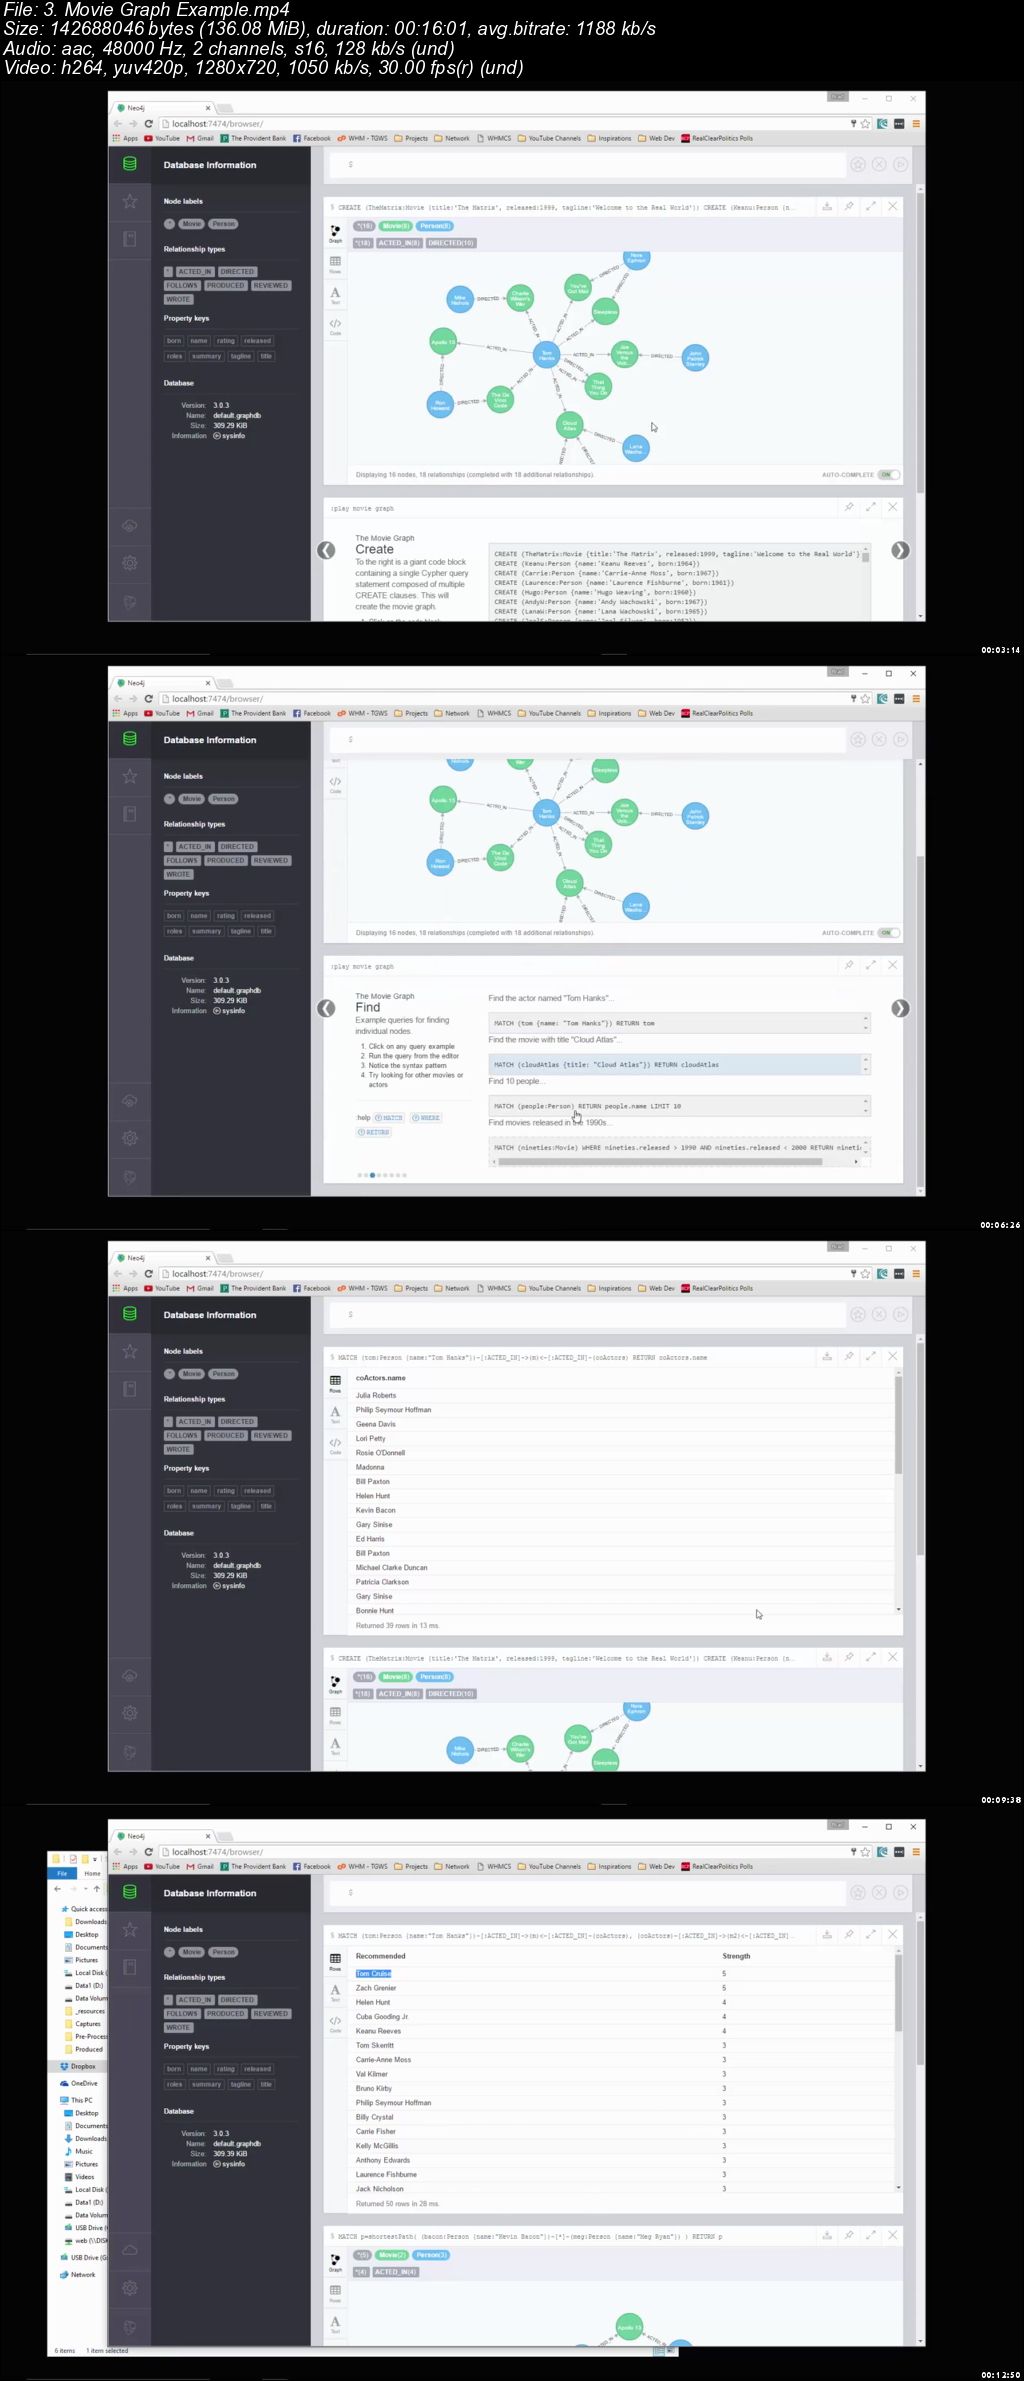Open Projects bookmark folder in 00:06:26 frame
Screen dimensions: 1024x2381
coord(412,713)
